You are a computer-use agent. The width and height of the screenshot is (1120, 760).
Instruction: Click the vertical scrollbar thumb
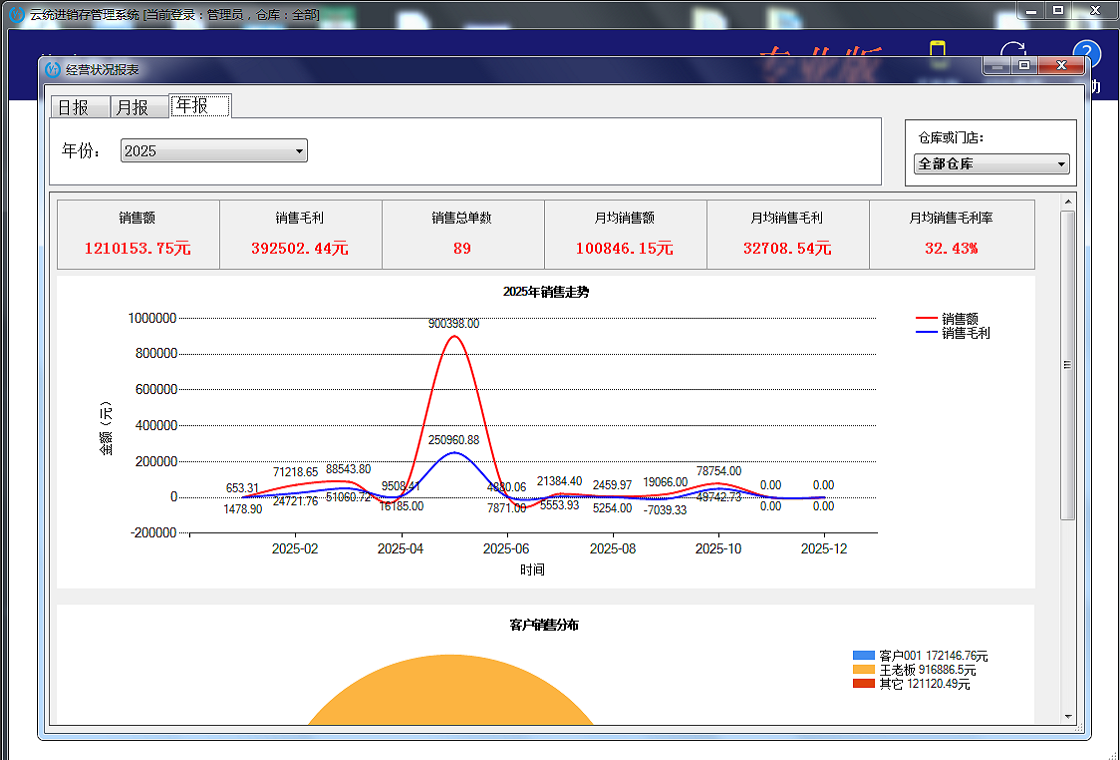tap(1067, 365)
